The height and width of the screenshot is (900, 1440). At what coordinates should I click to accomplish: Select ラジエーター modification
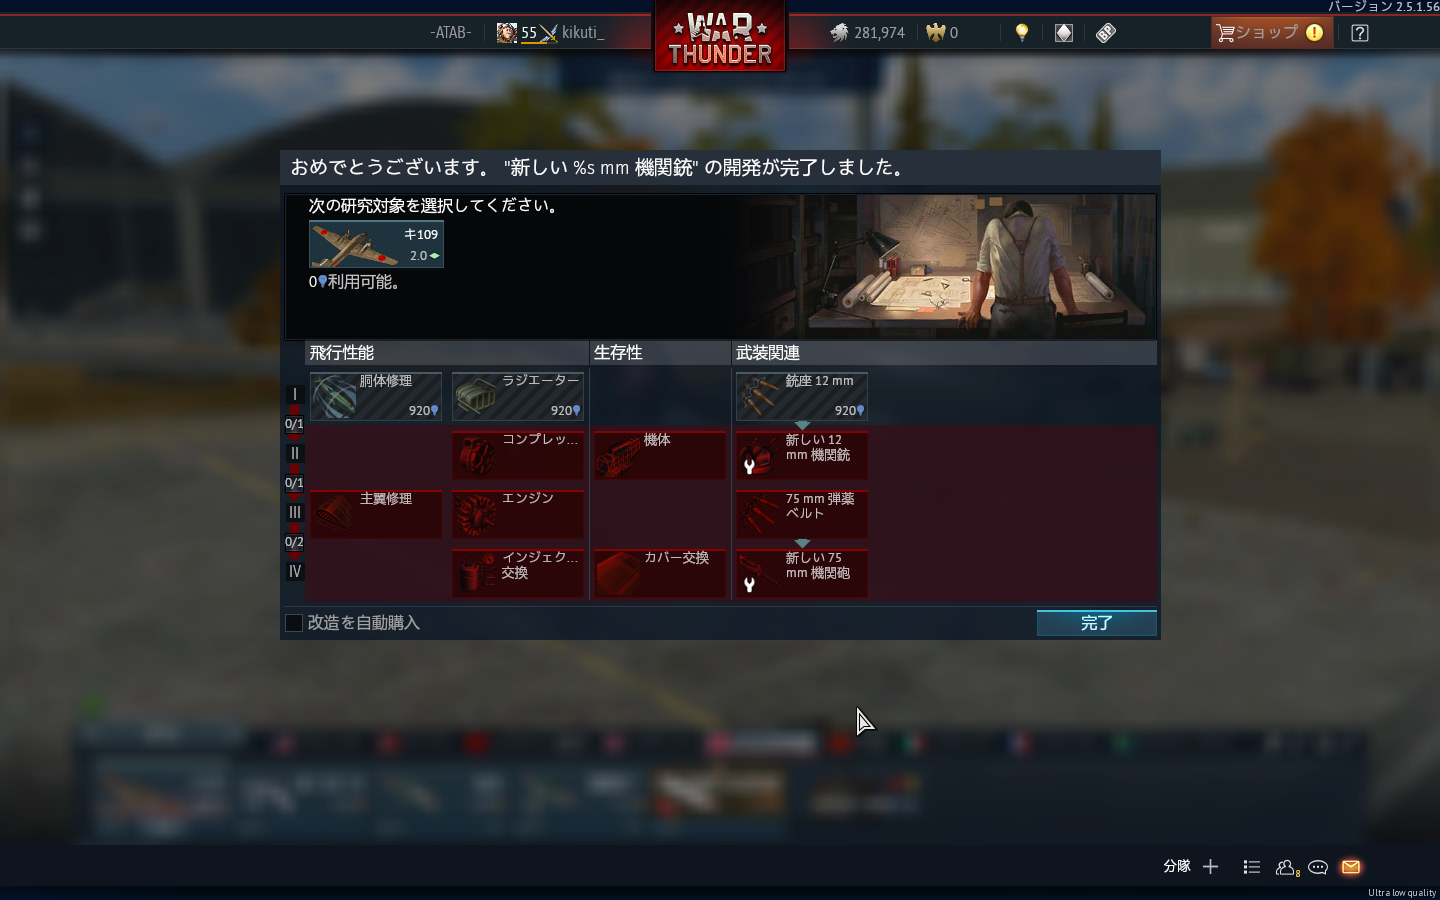(x=518, y=396)
